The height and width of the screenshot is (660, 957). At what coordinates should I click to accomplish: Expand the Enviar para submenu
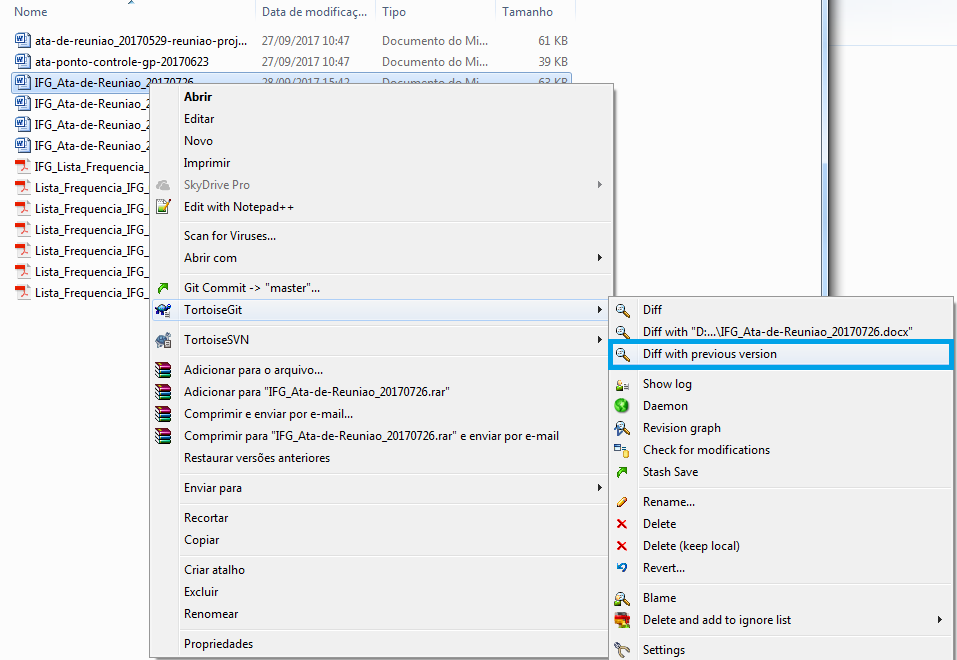(x=599, y=488)
